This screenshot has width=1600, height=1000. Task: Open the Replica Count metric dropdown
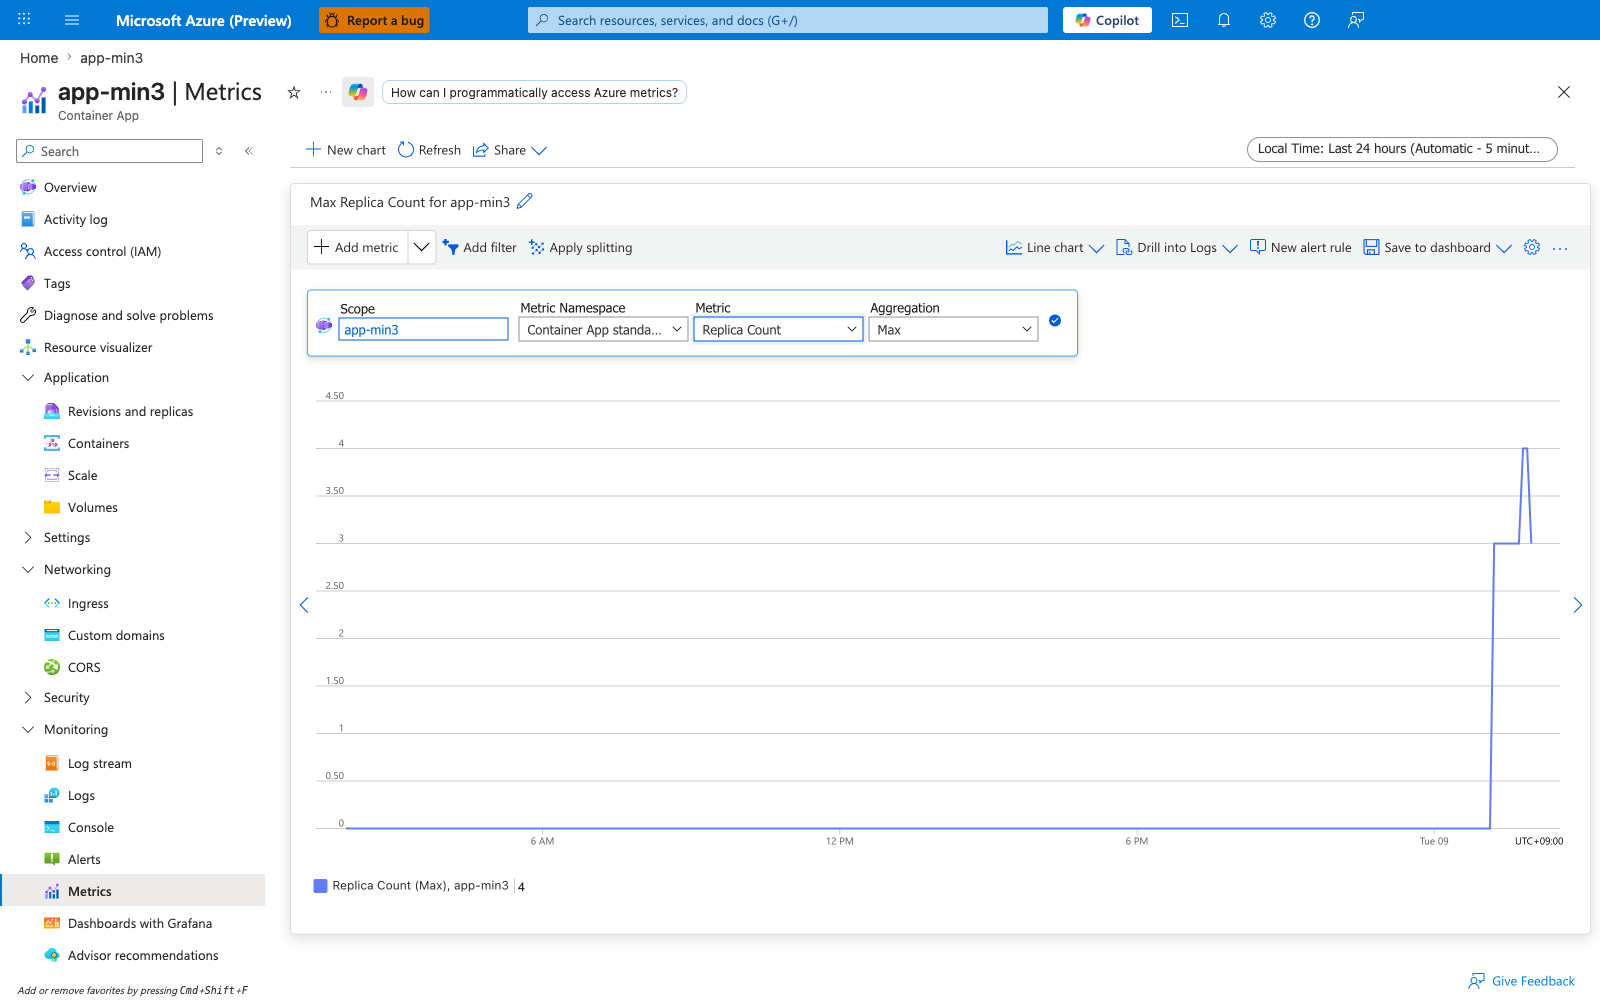pos(779,329)
